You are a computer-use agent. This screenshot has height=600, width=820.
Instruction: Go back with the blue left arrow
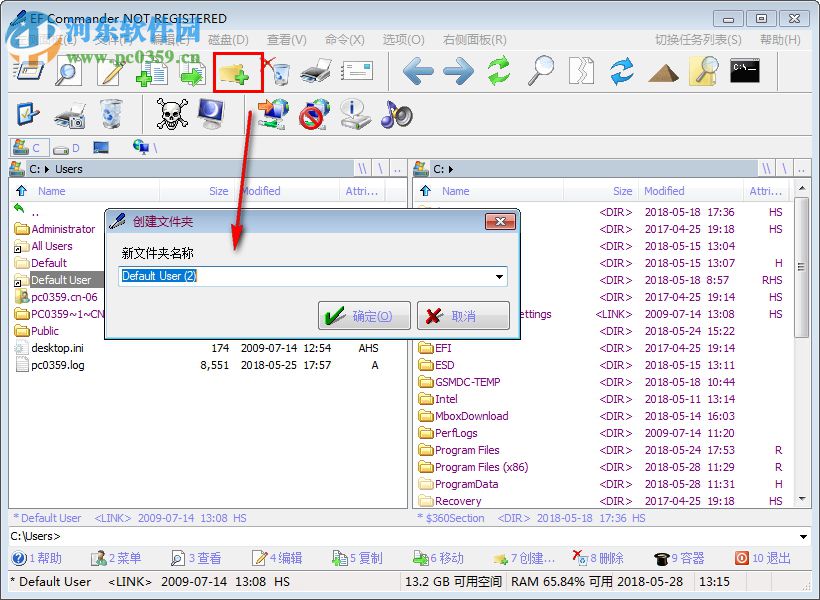click(x=418, y=71)
